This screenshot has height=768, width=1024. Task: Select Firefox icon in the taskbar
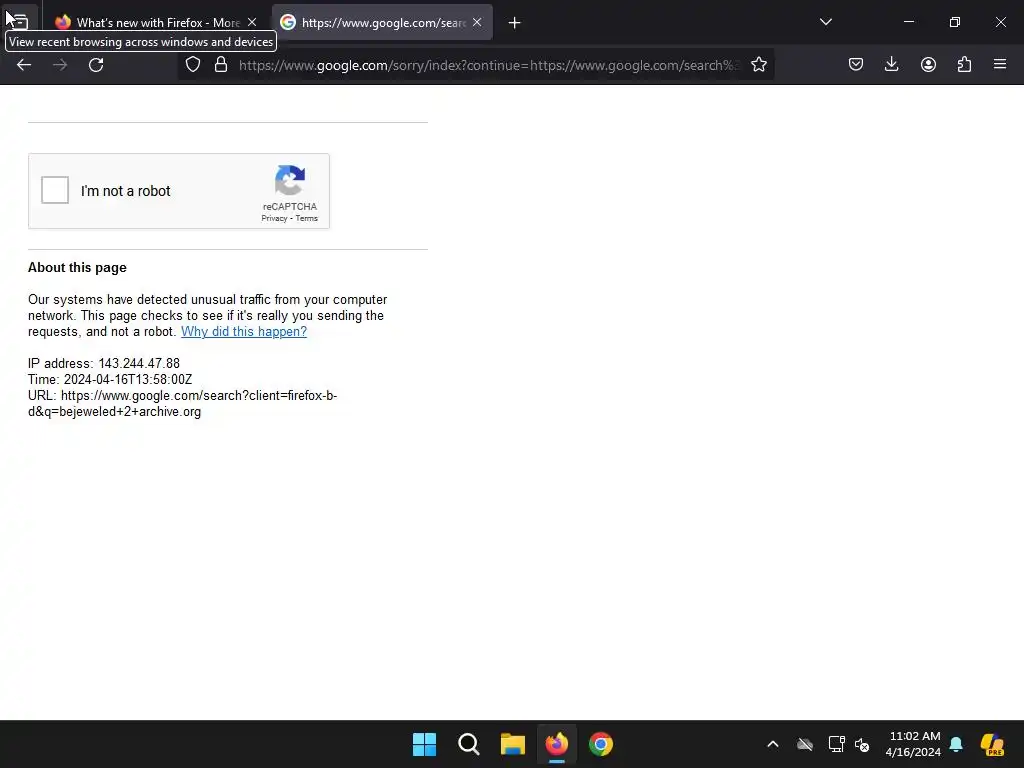point(556,744)
